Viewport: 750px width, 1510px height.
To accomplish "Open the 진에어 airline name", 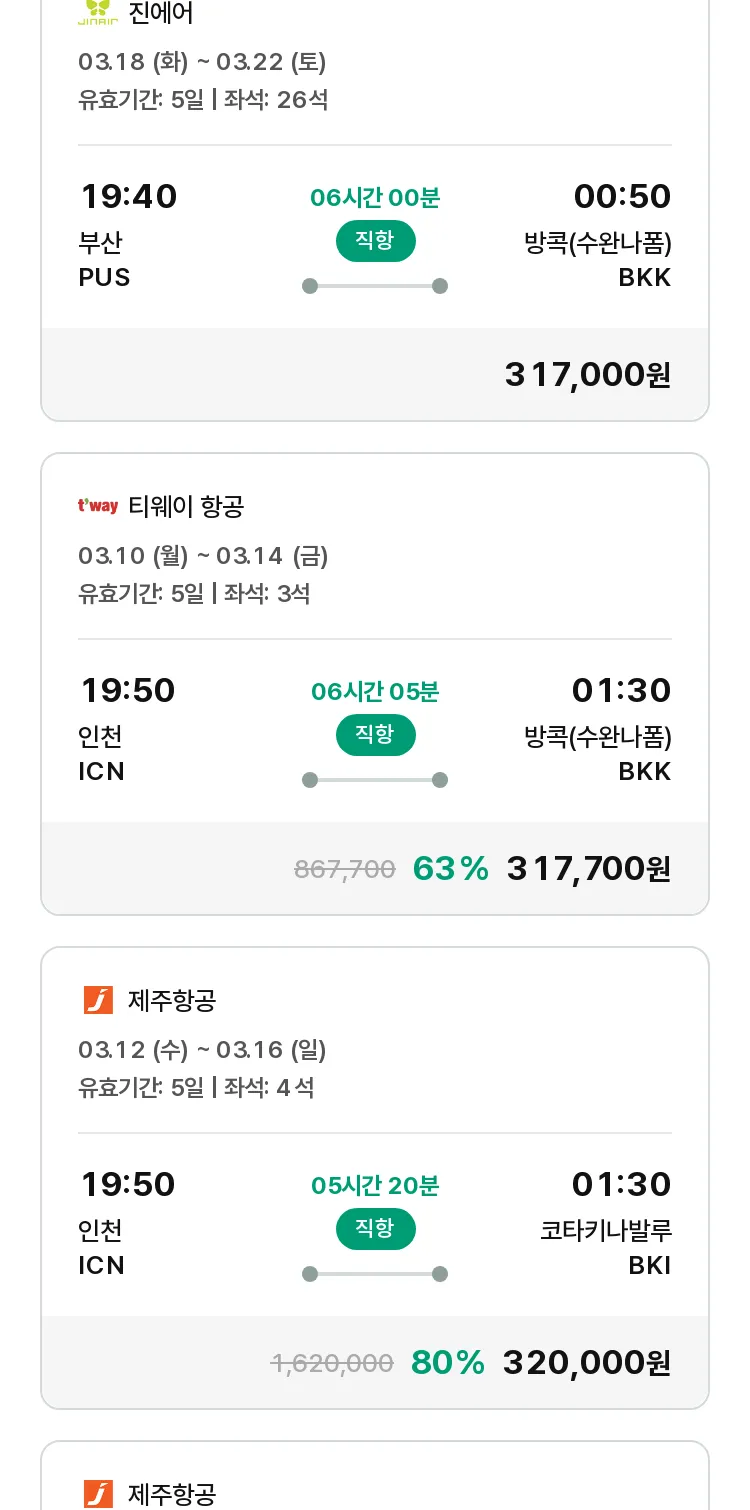I will tap(161, 13).
